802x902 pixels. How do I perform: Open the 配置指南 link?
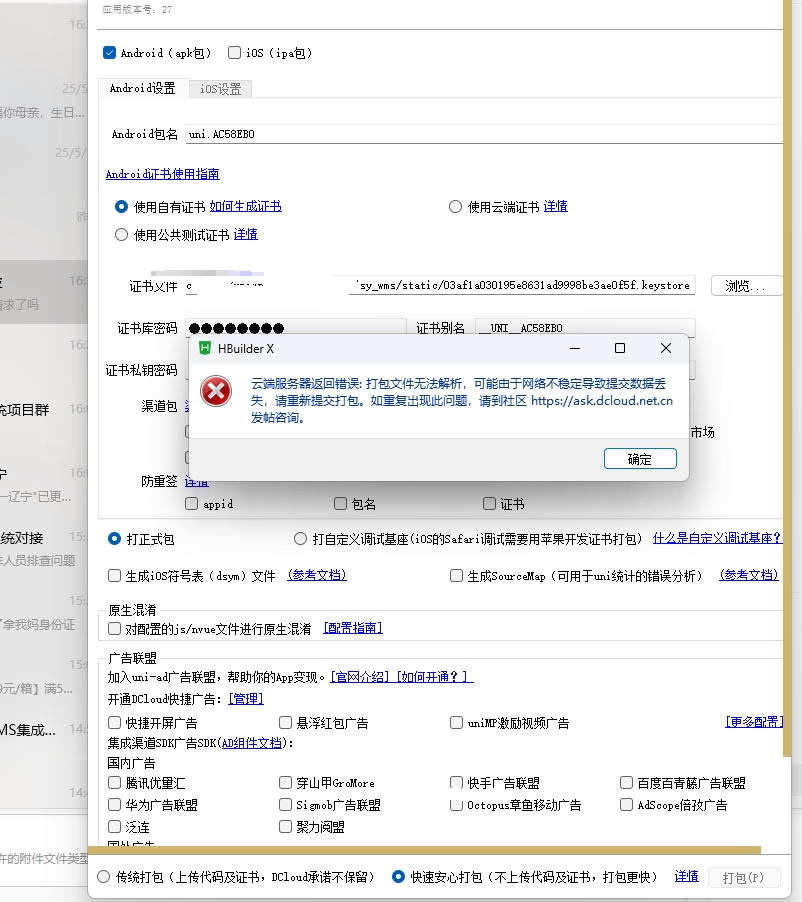(353, 628)
